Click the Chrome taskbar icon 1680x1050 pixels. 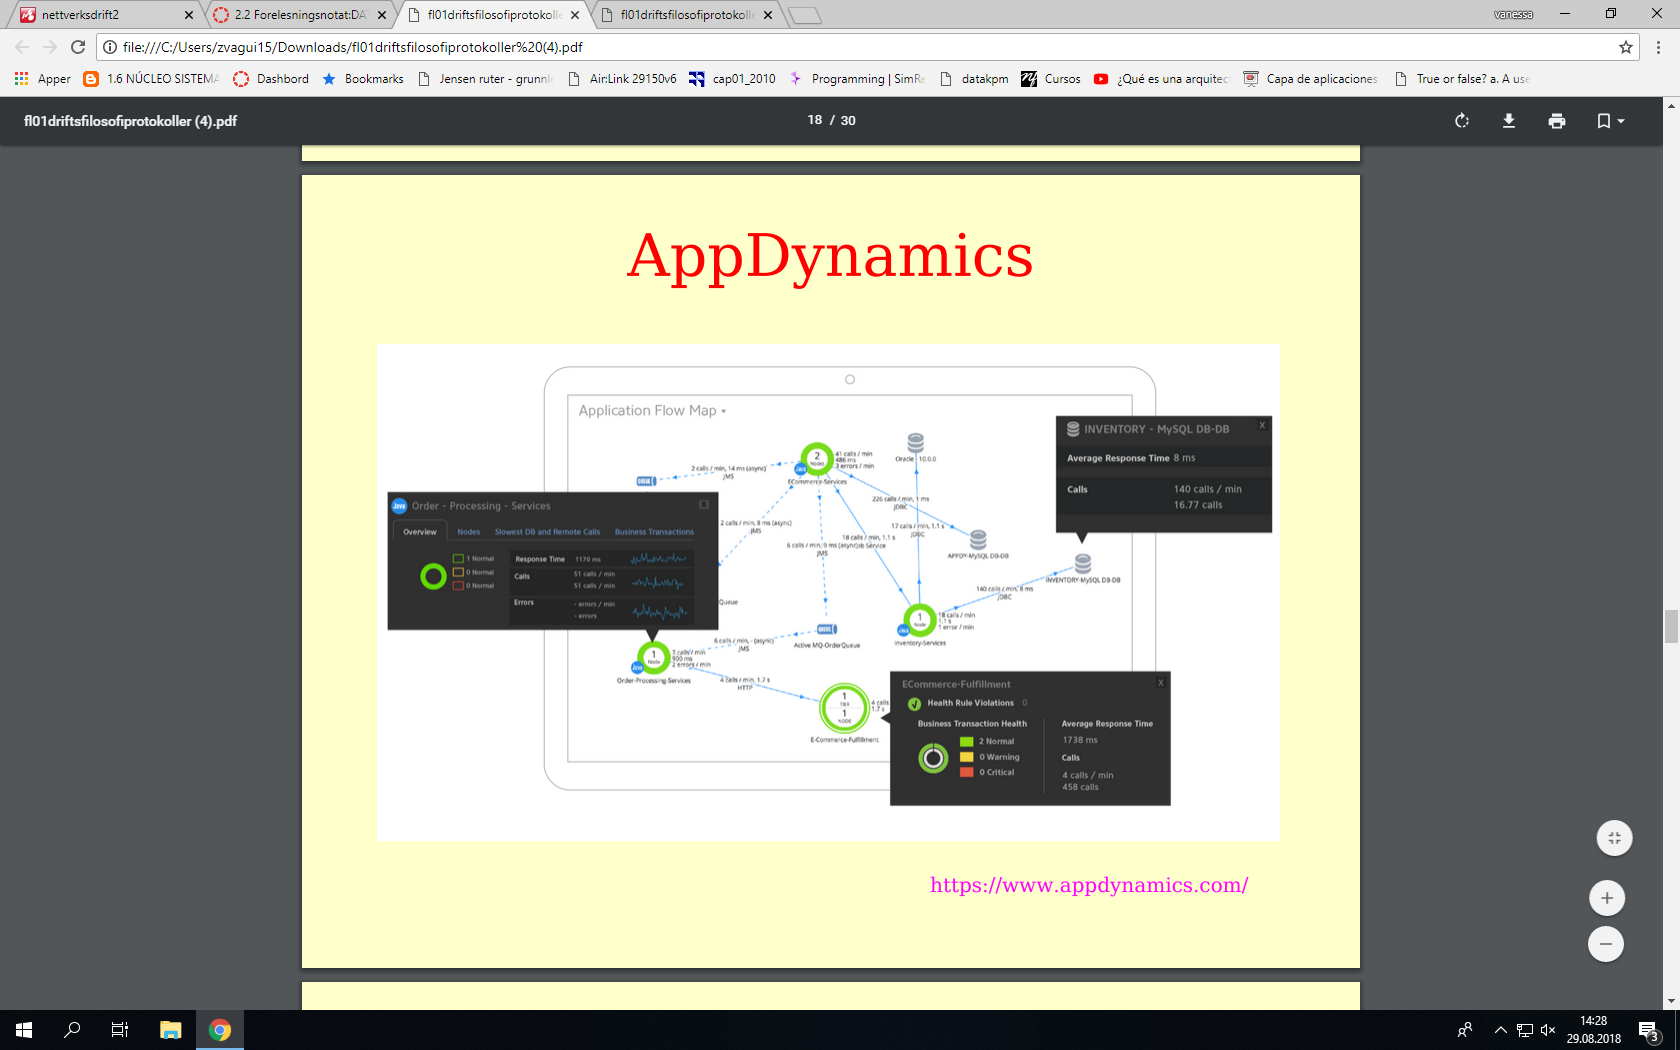[220, 1030]
